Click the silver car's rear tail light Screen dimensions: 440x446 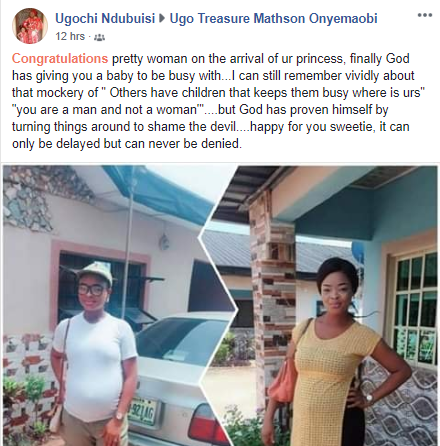click(x=206, y=423)
